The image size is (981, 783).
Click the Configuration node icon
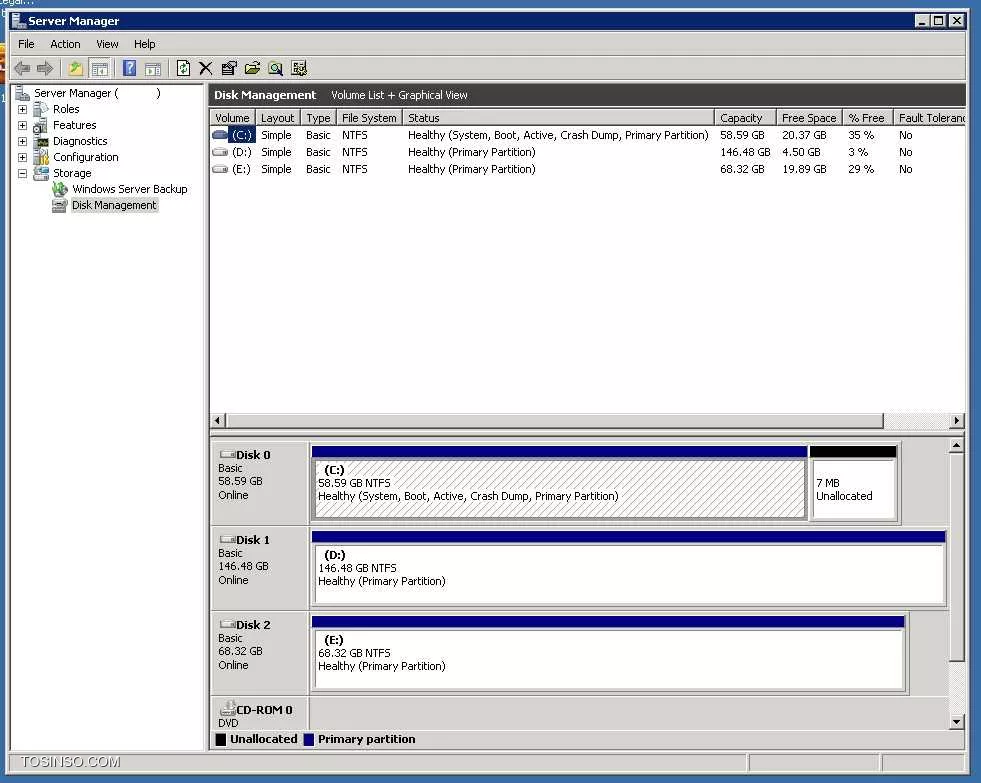41,157
